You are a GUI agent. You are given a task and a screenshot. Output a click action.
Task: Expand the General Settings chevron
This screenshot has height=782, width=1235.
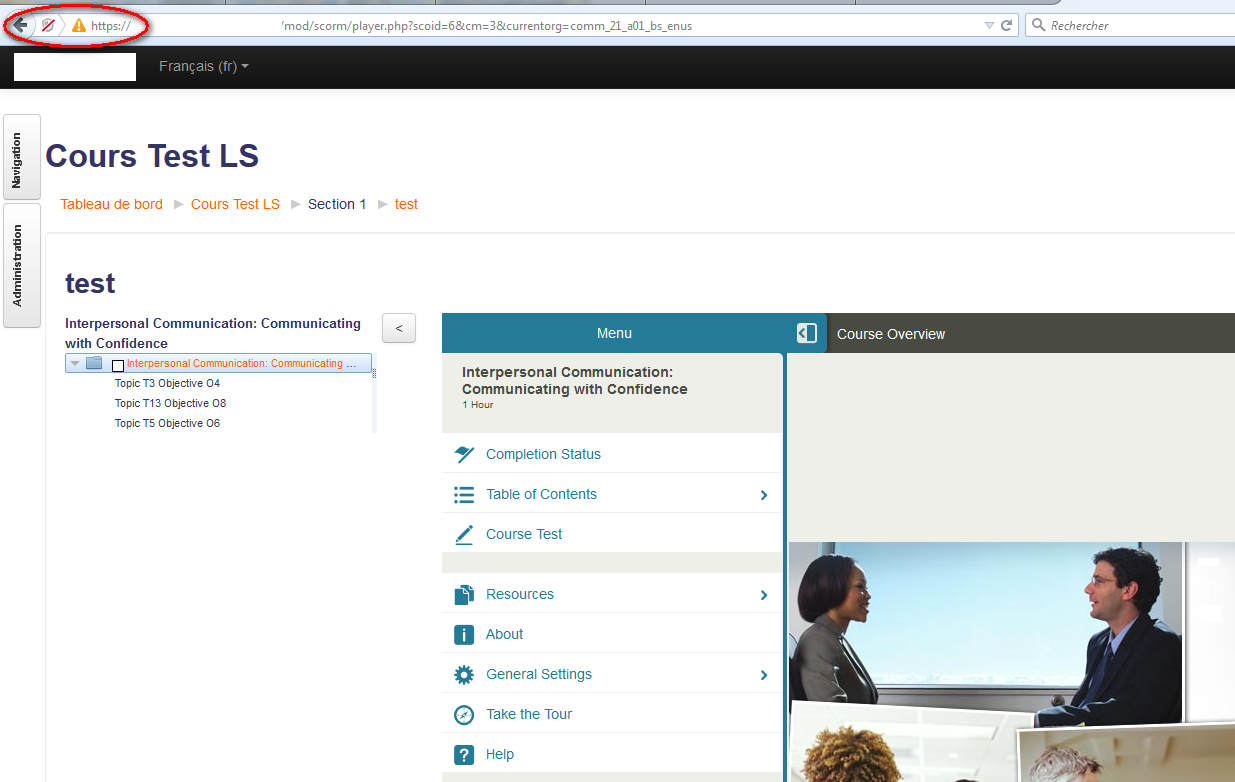pyautogui.click(x=764, y=675)
